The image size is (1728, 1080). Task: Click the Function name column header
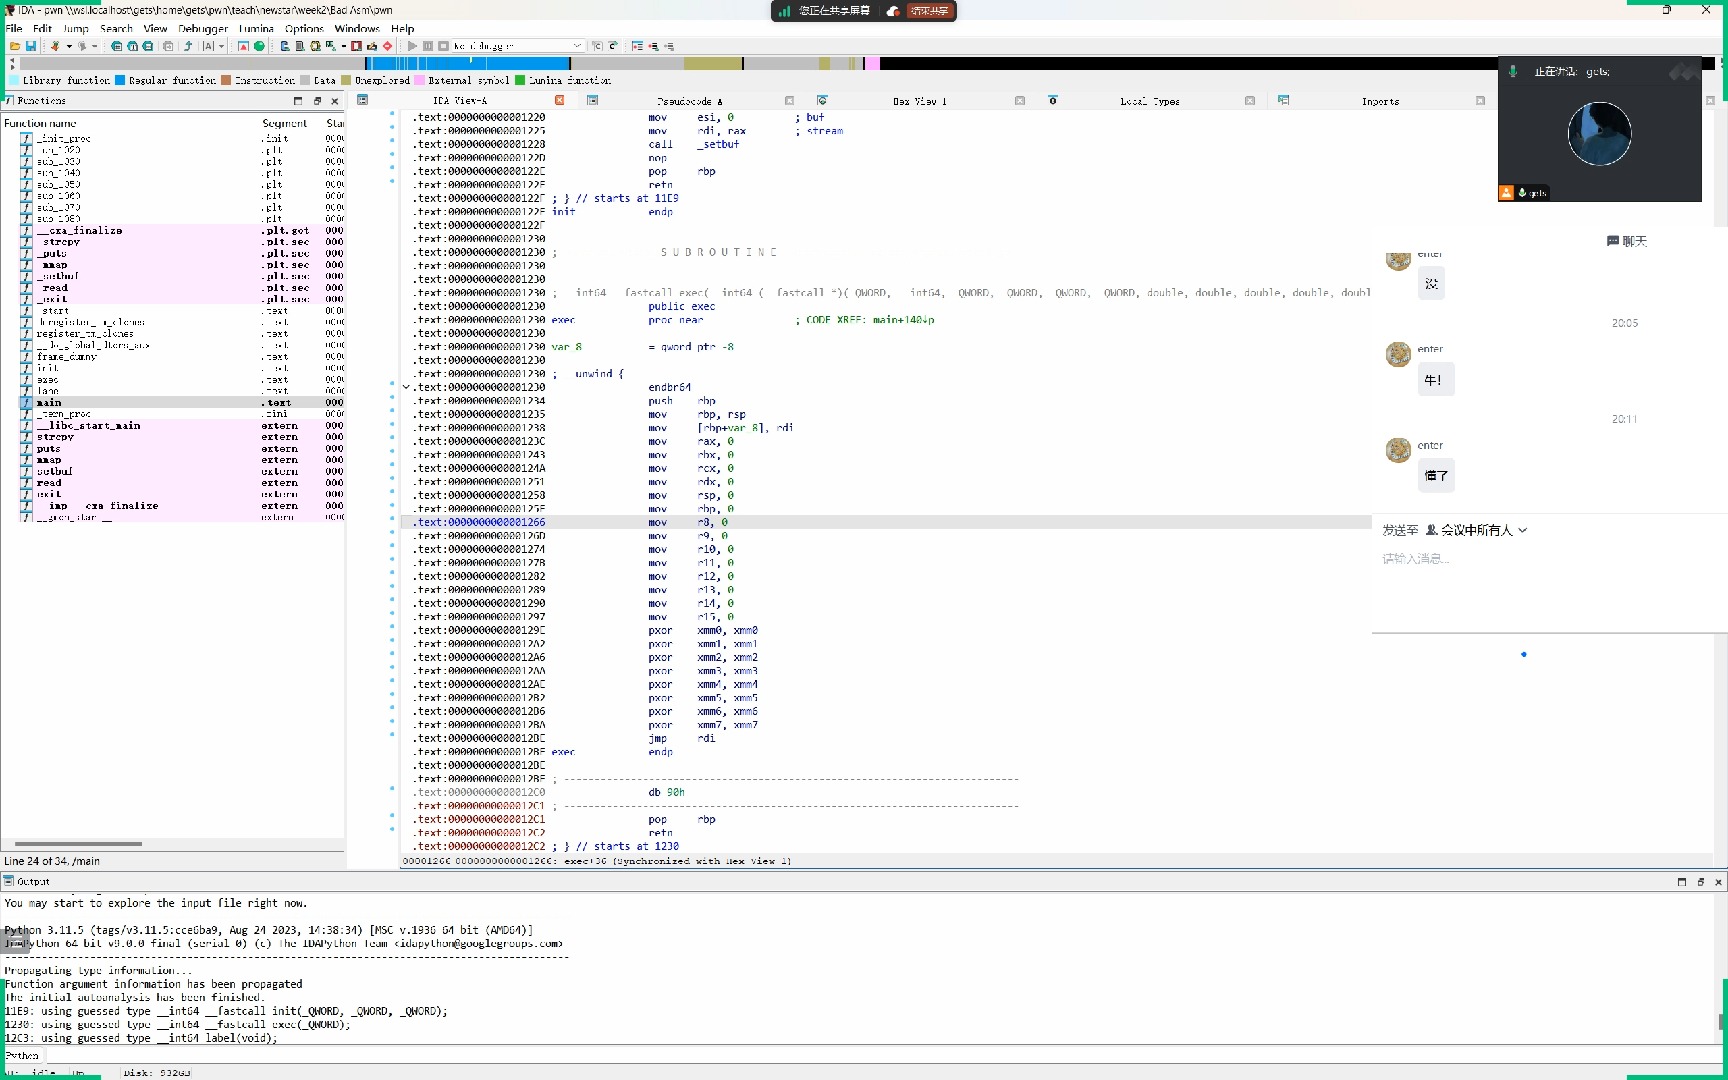[130, 123]
